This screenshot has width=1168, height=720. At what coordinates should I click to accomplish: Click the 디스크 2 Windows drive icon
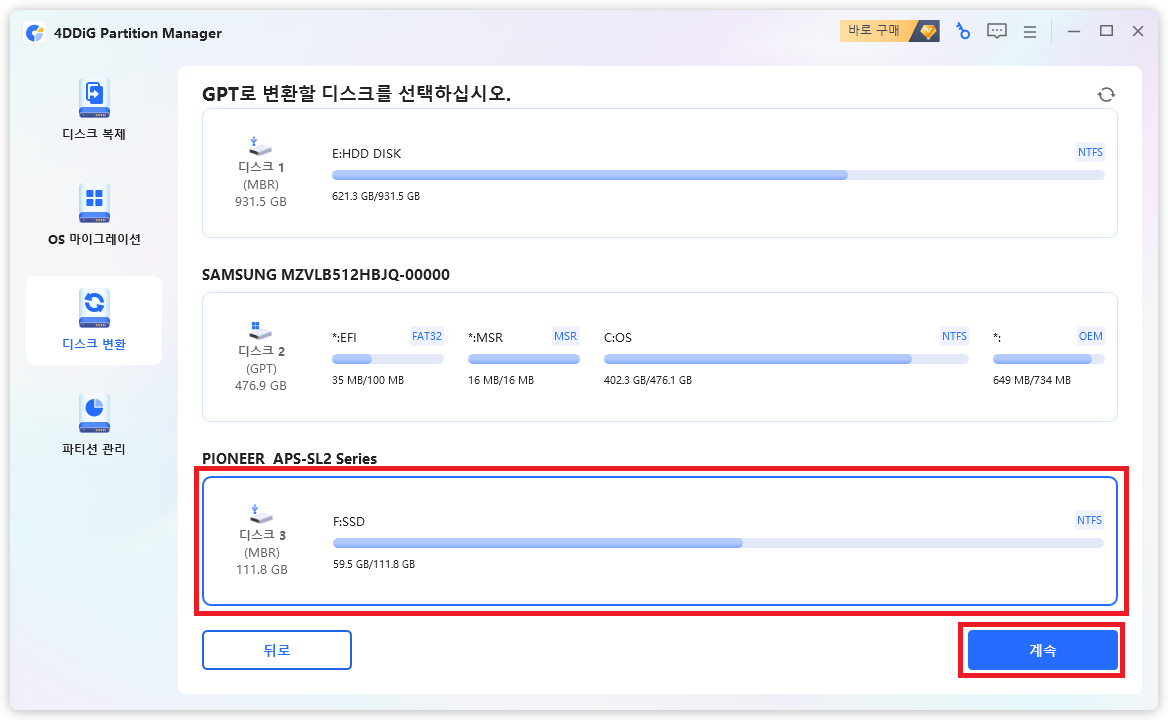(x=259, y=330)
